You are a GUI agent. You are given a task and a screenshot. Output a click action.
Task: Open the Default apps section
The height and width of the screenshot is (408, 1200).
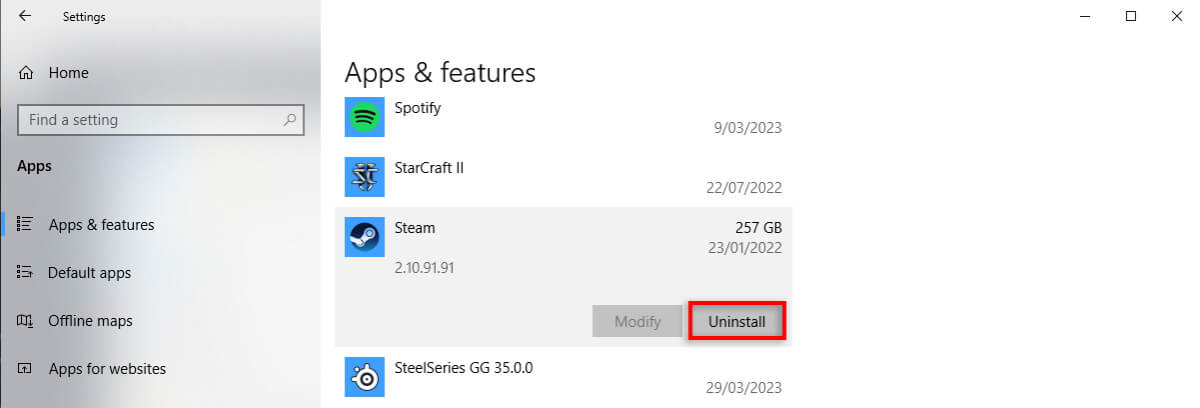pos(89,272)
